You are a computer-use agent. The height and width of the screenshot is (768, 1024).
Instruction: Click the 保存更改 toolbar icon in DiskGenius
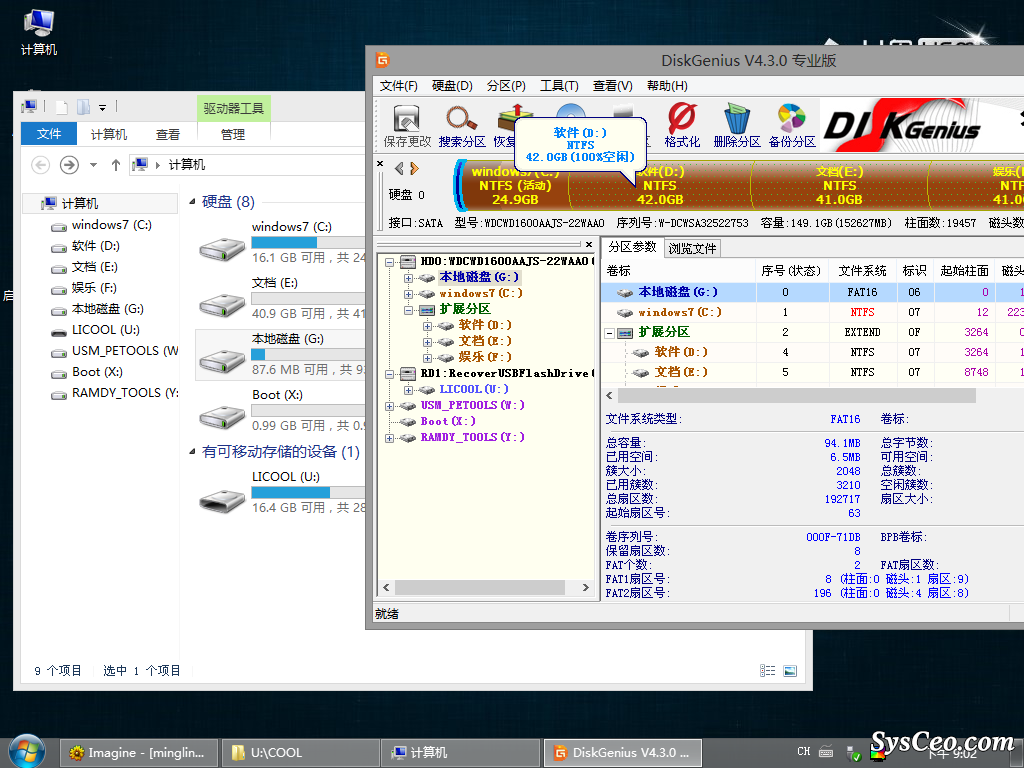pyautogui.click(x=407, y=125)
